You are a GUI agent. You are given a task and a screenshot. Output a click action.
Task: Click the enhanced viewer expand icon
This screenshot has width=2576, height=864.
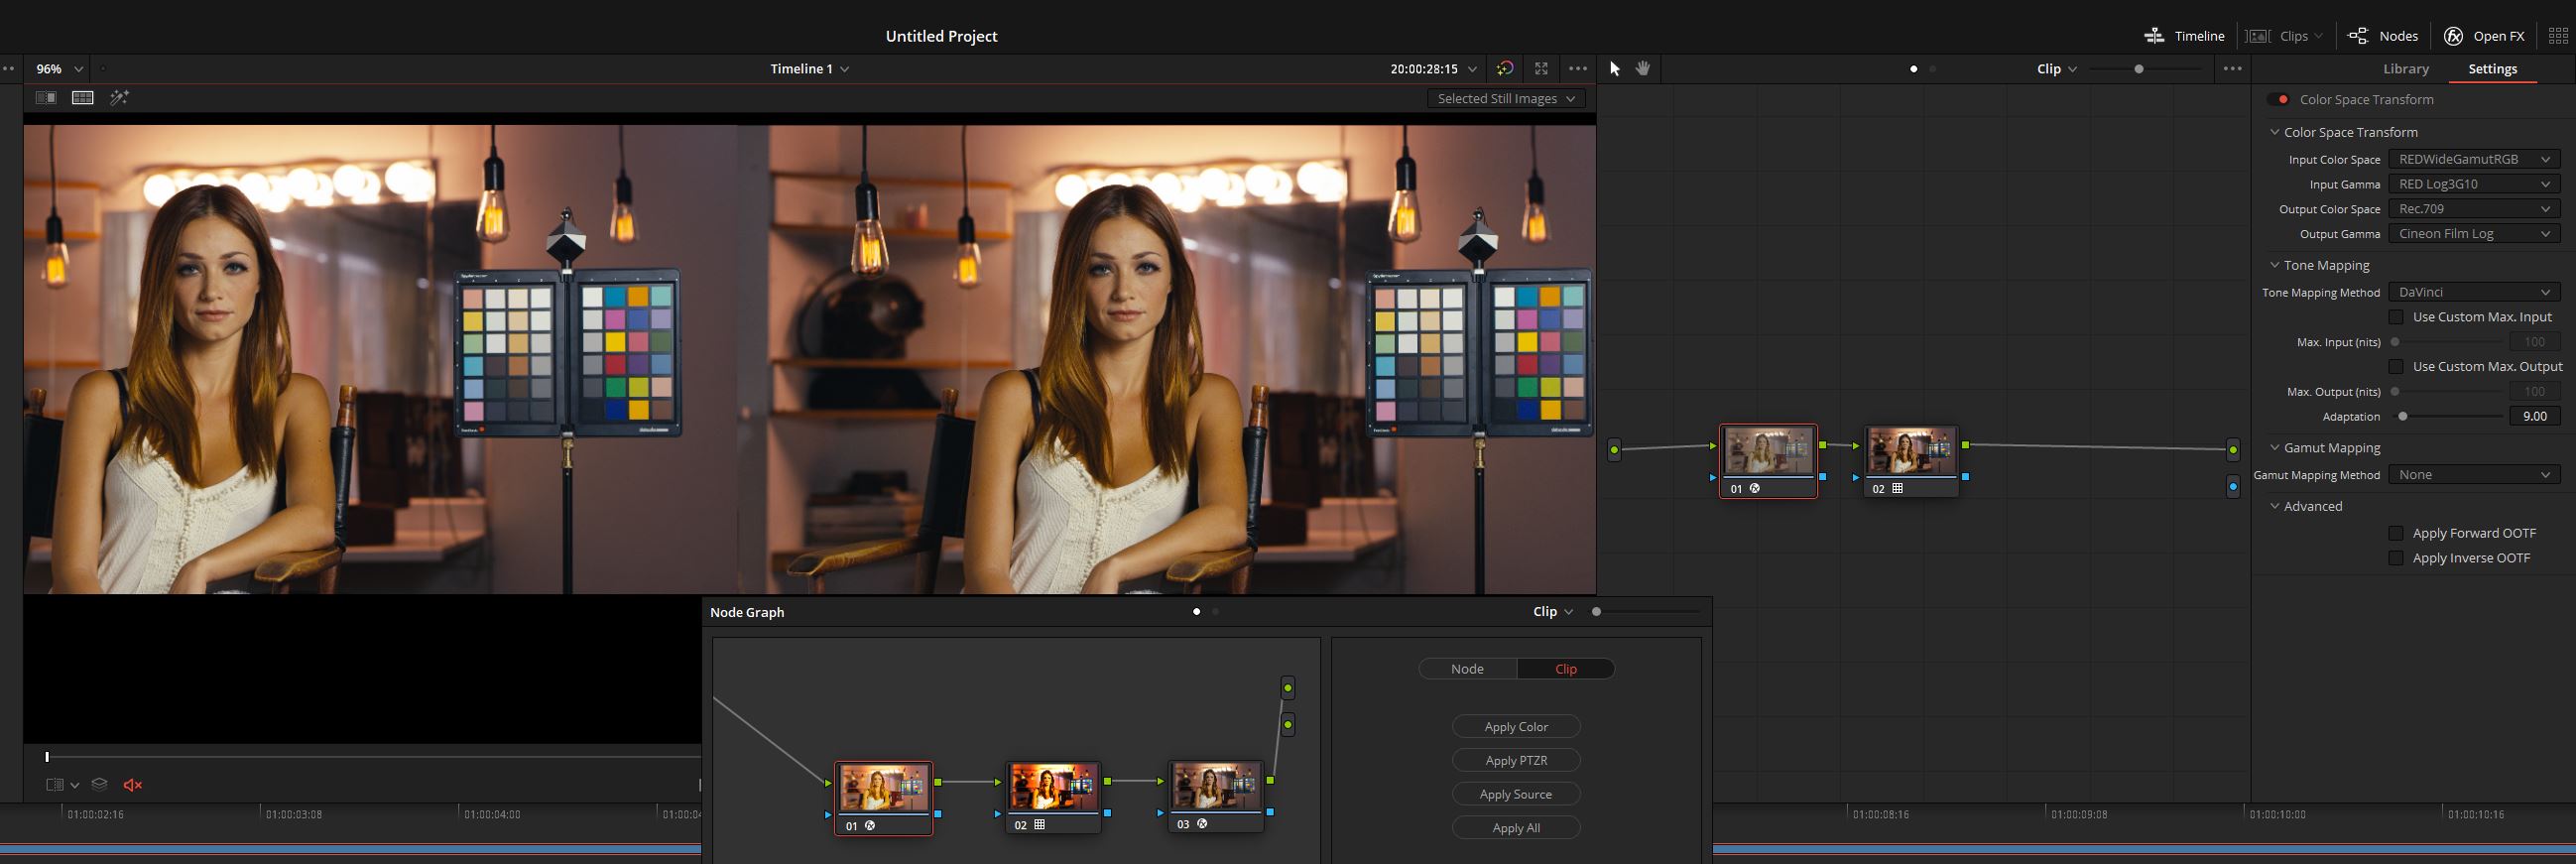pyautogui.click(x=1541, y=69)
